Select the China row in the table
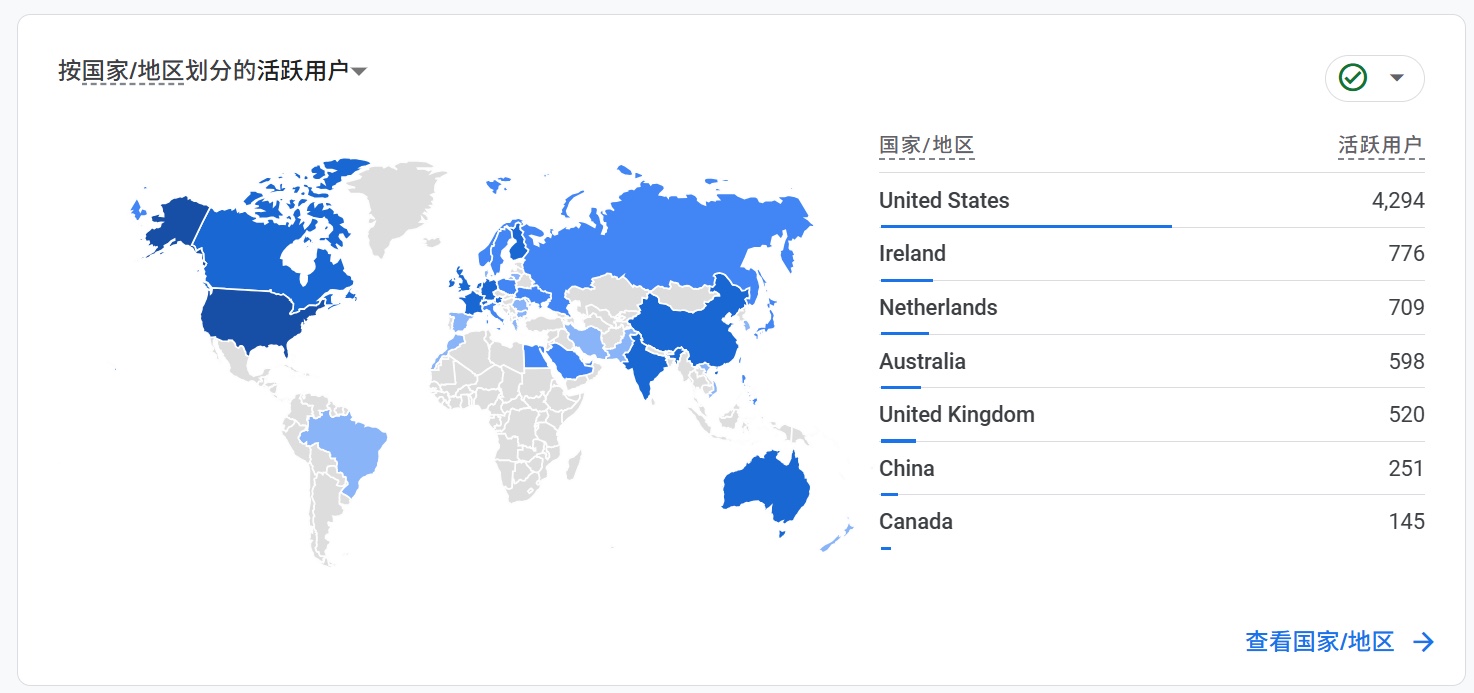Image resolution: width=1474 pixels, height=693 pixels. [1152, 468]
